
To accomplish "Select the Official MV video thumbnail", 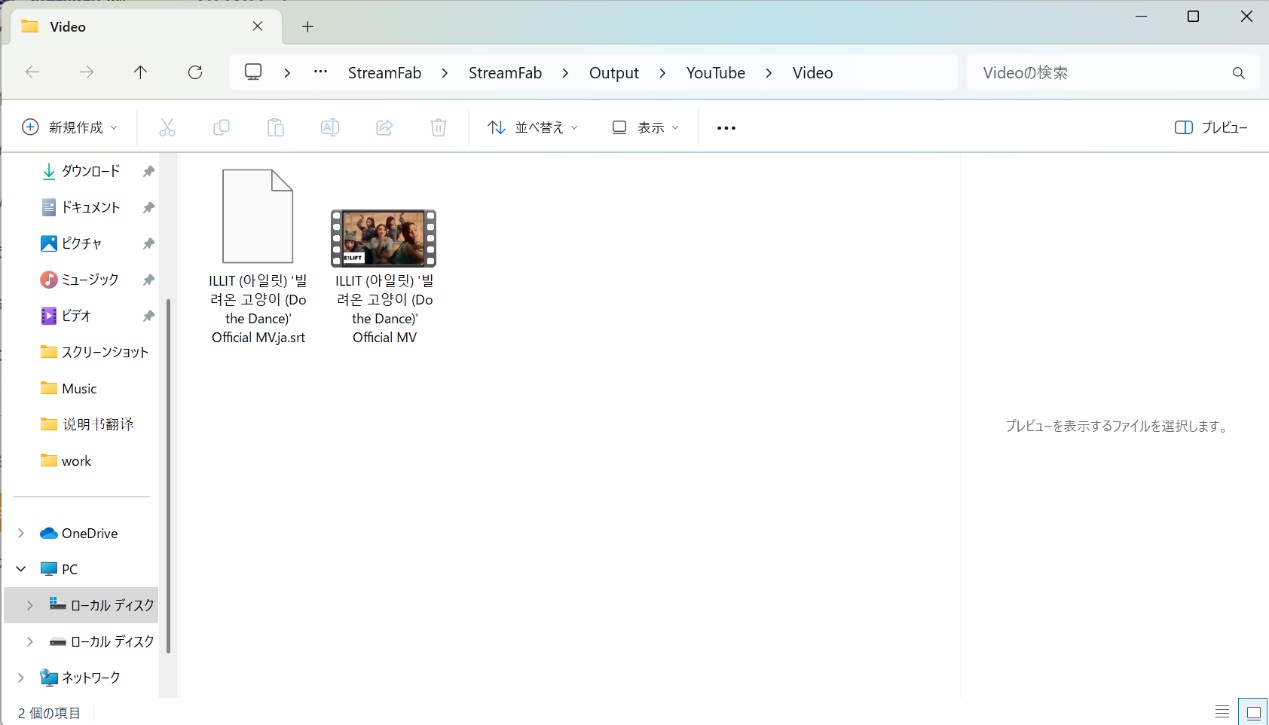I will (x=384, y=238).
